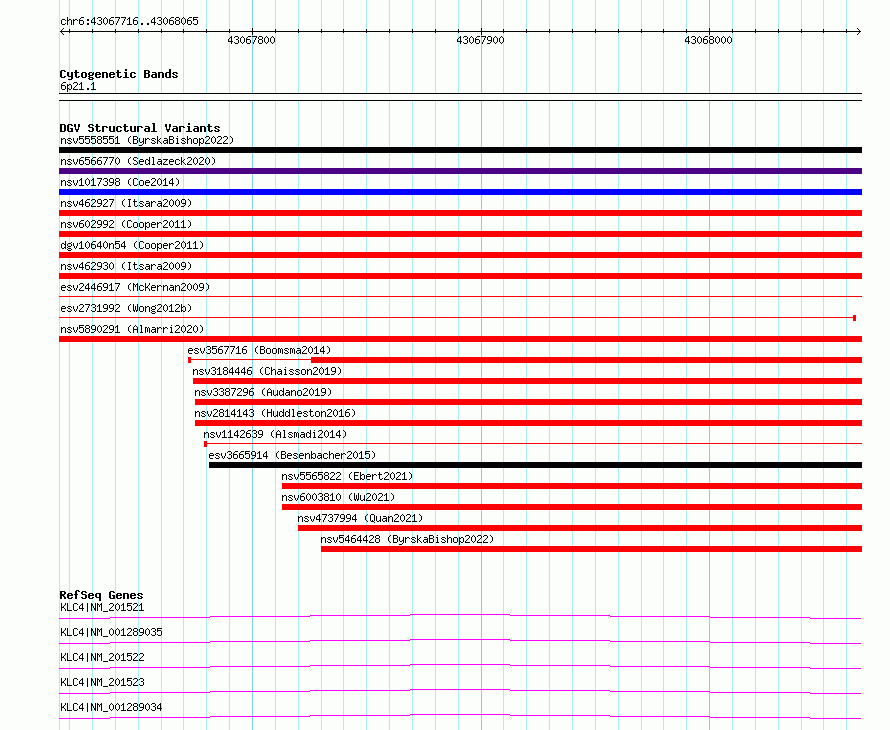Select the nsv6566770 (Sedlazeck2020) label
Image resolution: width=890 pixels, height=730 pixels.
tap(138, 161)
